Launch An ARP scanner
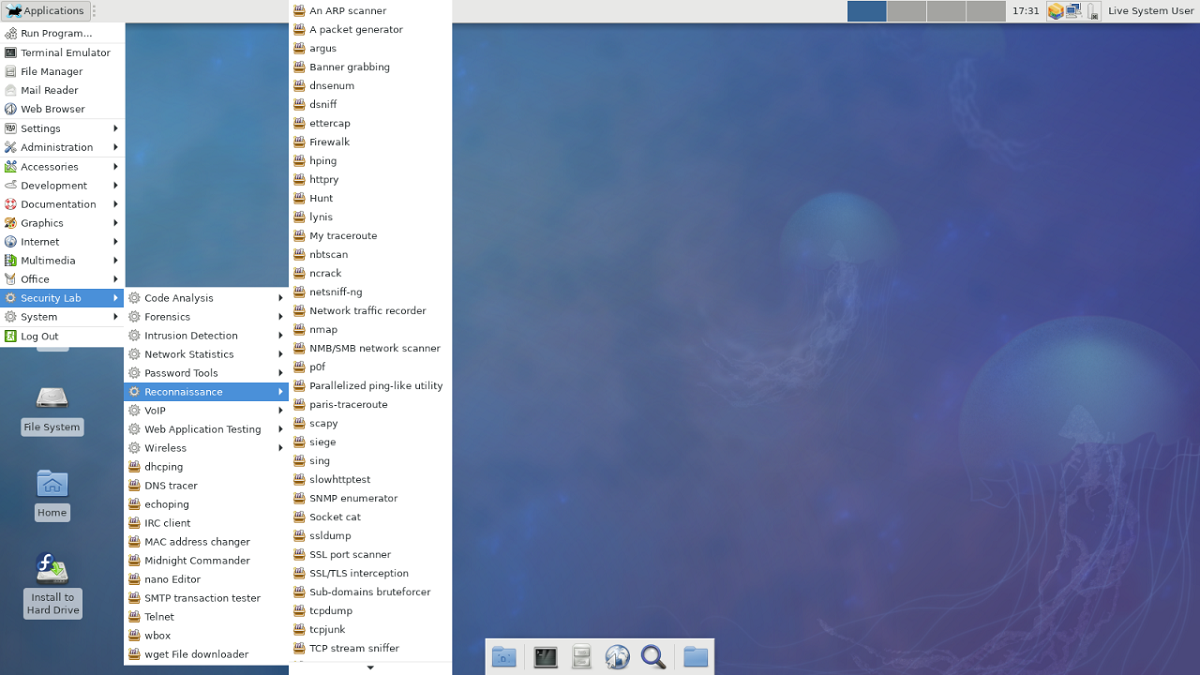 tap(370, 11)
